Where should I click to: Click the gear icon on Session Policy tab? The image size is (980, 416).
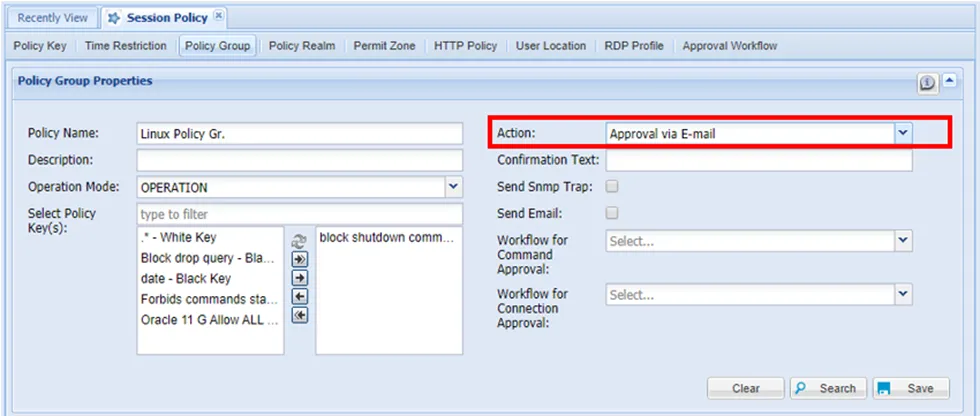tap(114, 18)
